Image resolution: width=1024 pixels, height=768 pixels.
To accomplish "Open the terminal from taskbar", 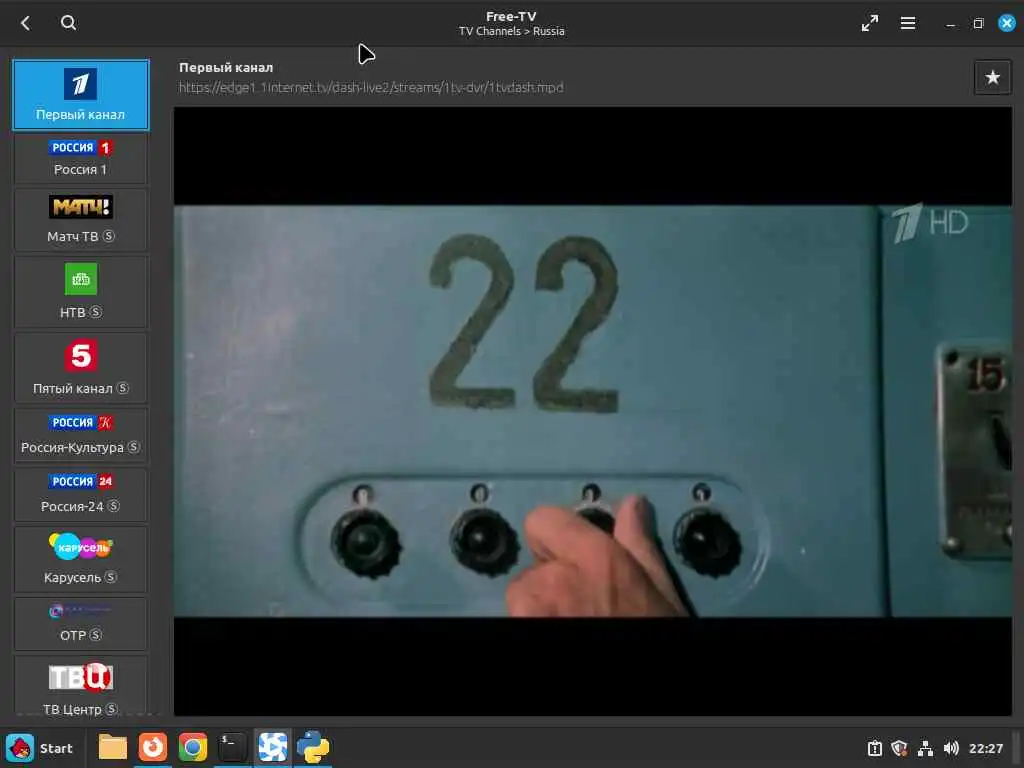I will point(232,747).
